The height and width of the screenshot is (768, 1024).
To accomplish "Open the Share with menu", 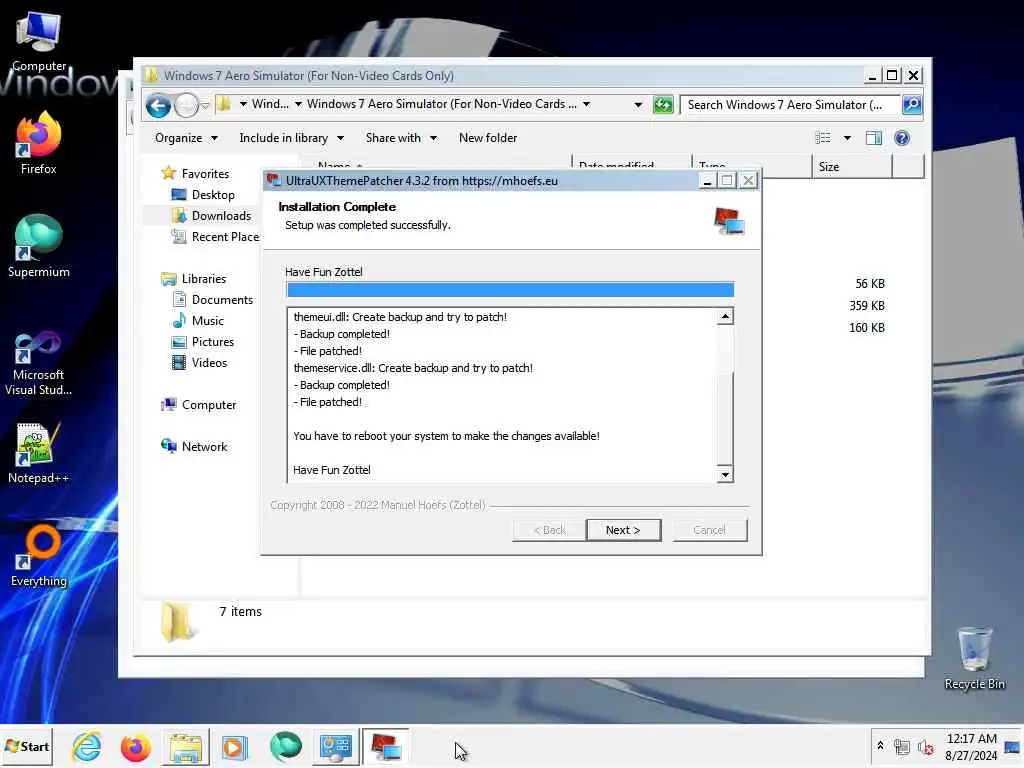I will 401,138.
